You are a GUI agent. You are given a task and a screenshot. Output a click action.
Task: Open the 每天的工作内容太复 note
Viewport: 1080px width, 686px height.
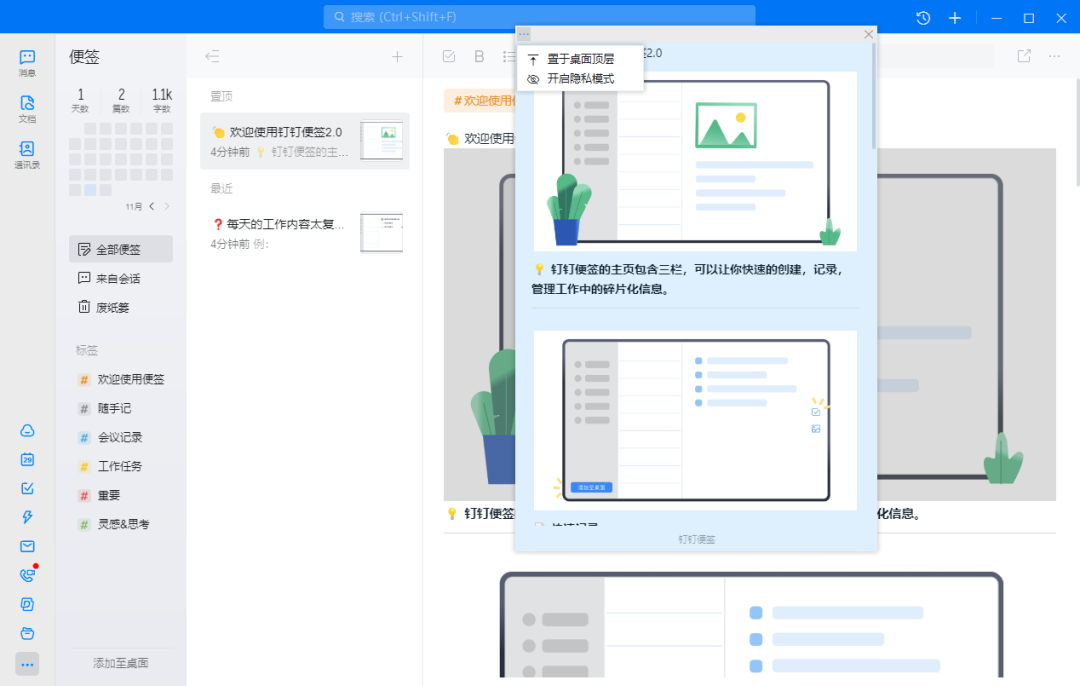[x=304, y=233]
